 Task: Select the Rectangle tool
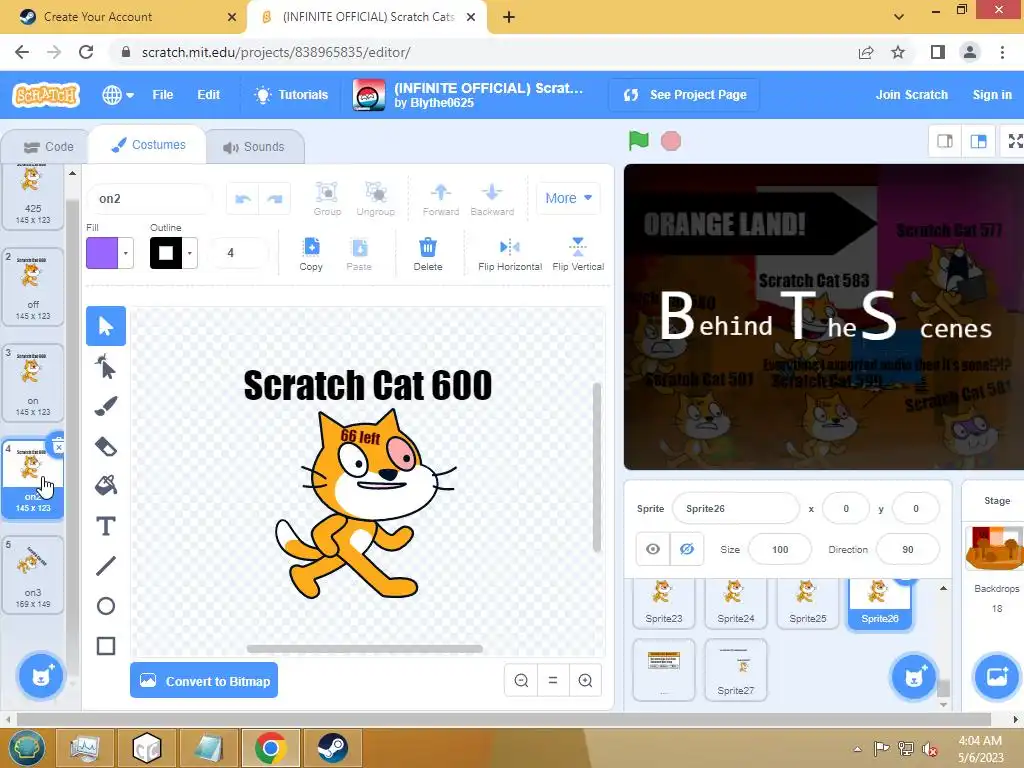pyautogui.click(x=106, y=646)
